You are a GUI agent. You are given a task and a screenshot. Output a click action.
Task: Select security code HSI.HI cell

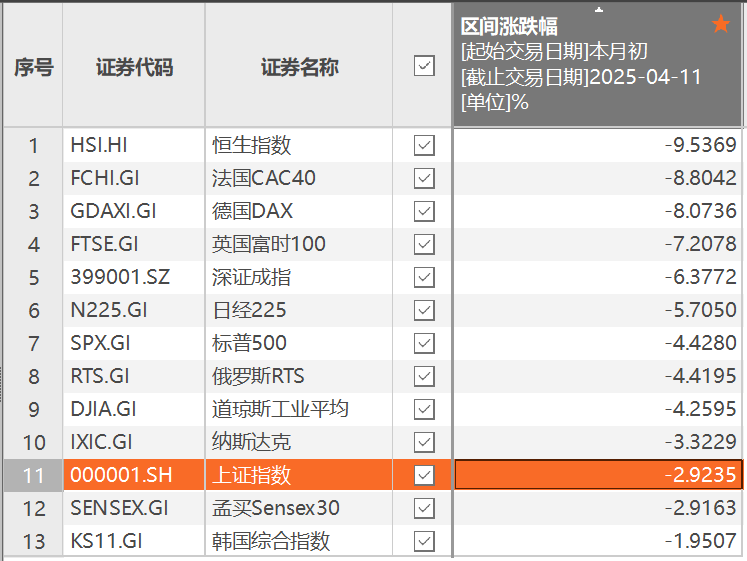134,145
